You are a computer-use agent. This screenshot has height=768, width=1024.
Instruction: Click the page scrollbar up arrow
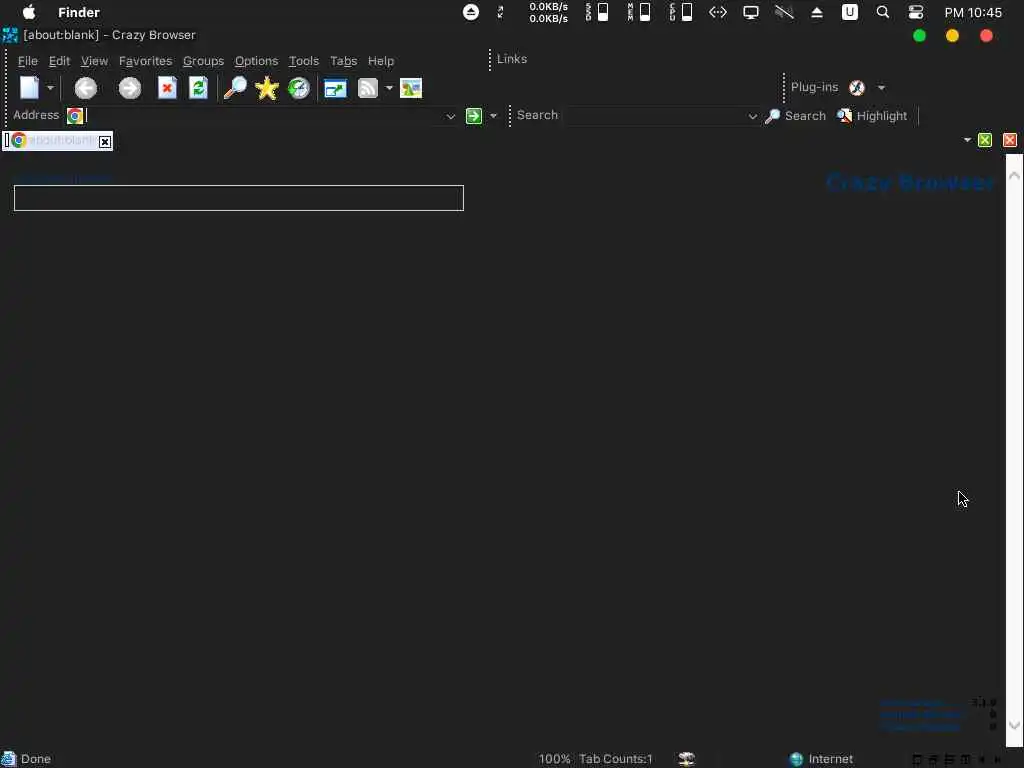tap(1014, 175)
